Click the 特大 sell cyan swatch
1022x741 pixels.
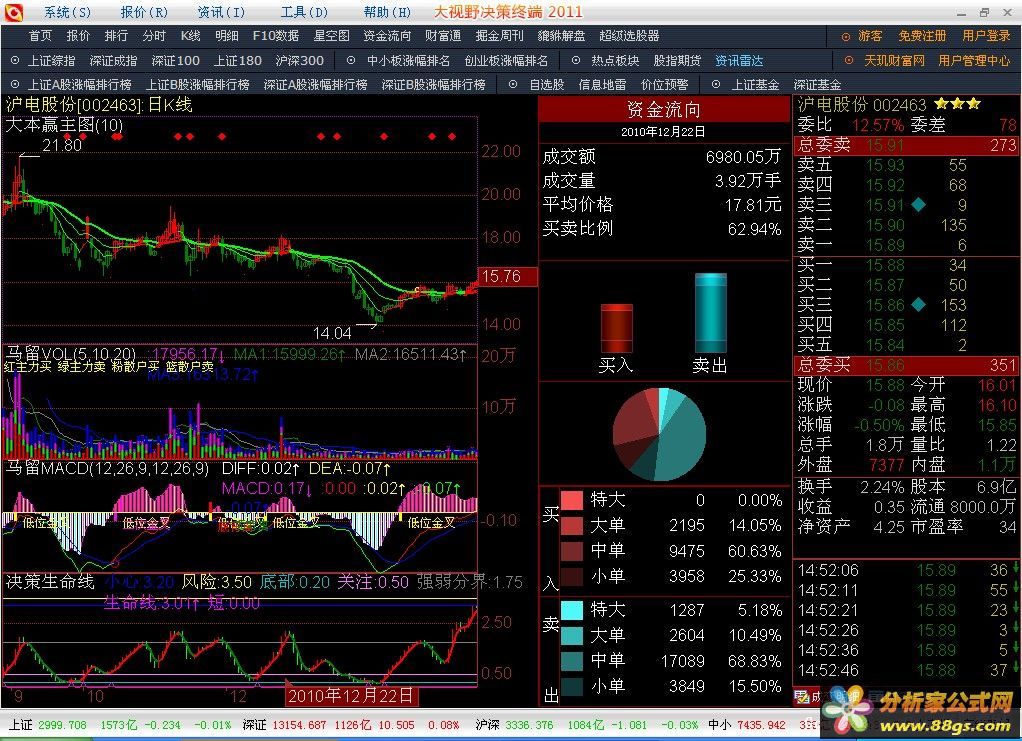coord(572,610)
